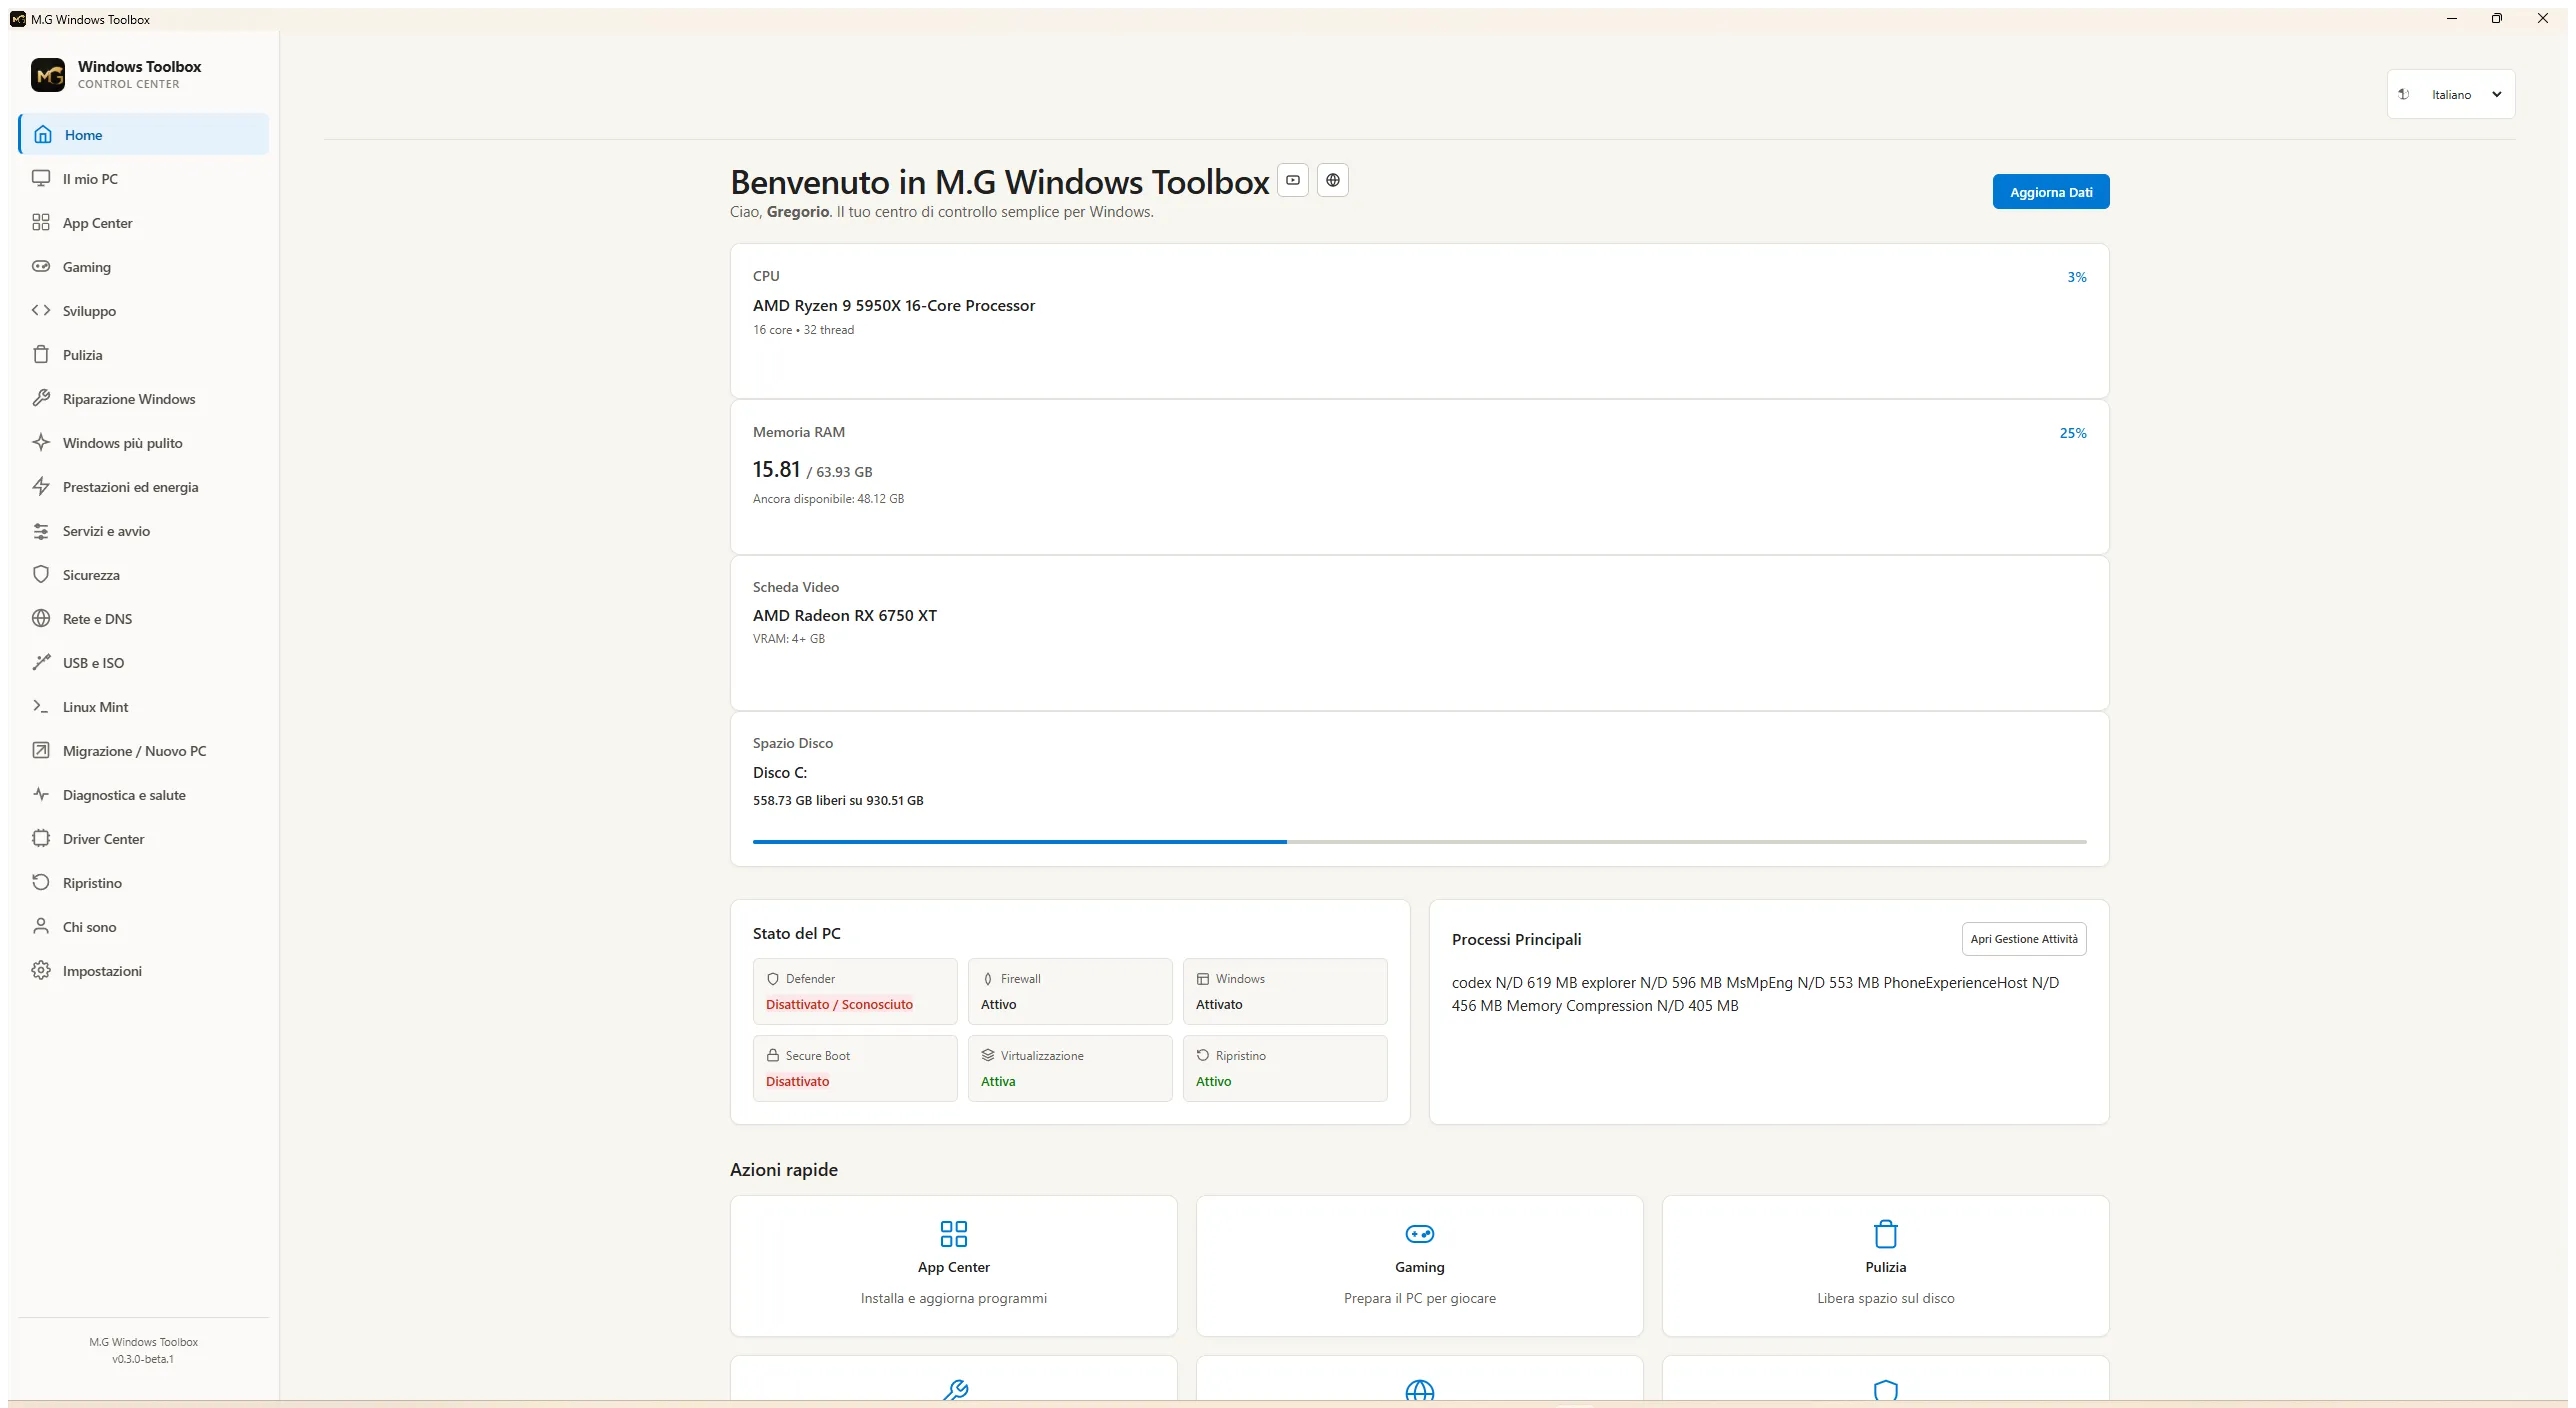Click the App Center grid icon in sidebar
2576x1408 pixels.
41,222
